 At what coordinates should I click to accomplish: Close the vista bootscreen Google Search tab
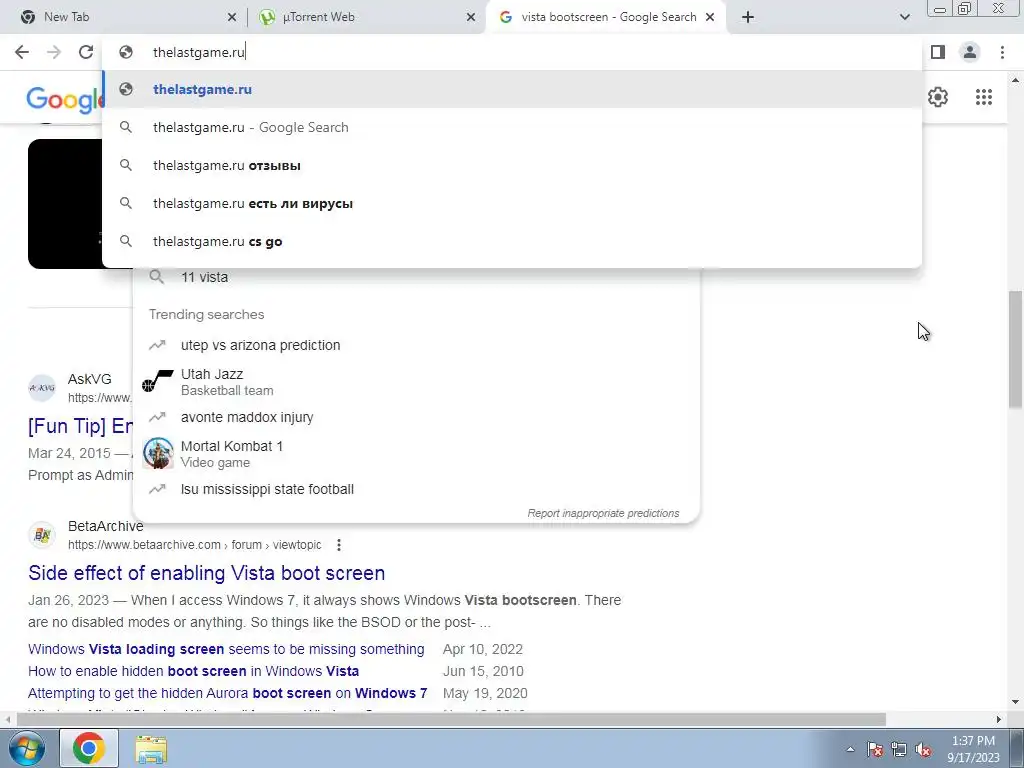(710, 18)
